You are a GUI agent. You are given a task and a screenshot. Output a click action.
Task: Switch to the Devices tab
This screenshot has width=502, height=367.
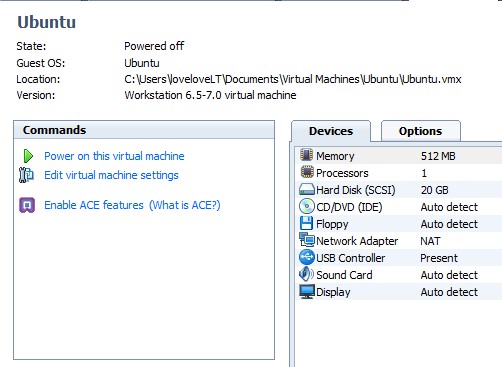[331, 131]
